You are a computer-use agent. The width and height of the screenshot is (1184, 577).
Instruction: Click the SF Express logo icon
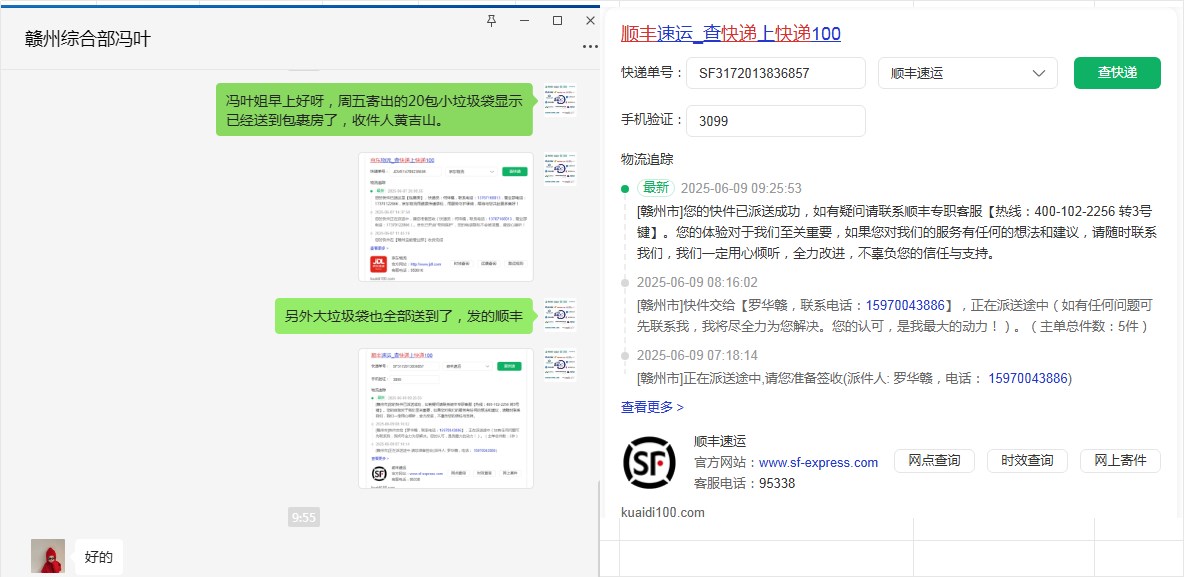coord(649,461)
